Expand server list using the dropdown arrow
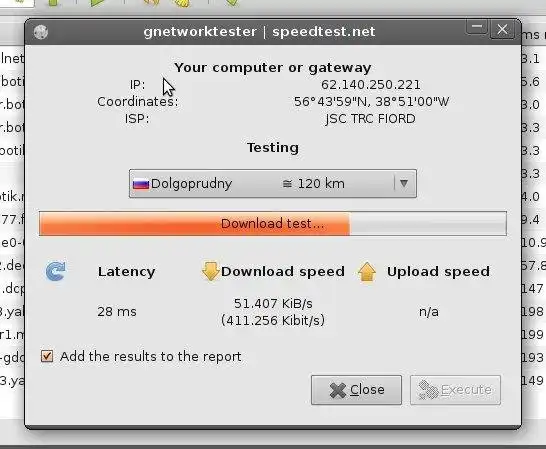 404,183
